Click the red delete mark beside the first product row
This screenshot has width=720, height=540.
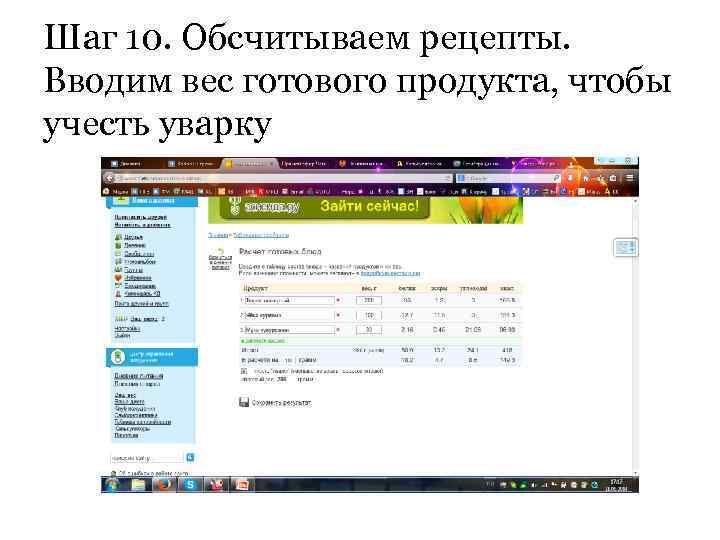click(x=338, y=300)
